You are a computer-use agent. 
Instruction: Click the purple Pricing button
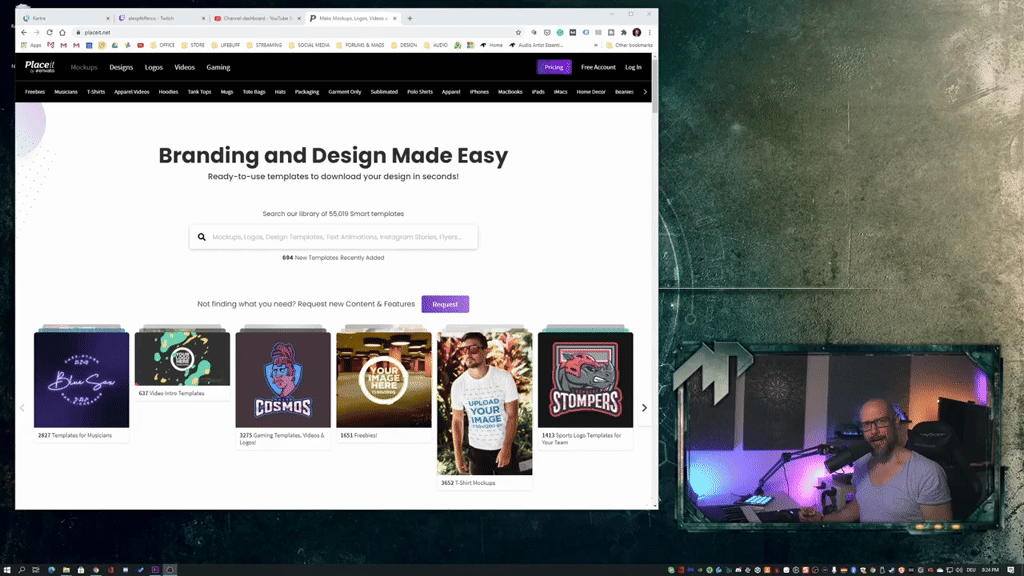tap(553, 67)
